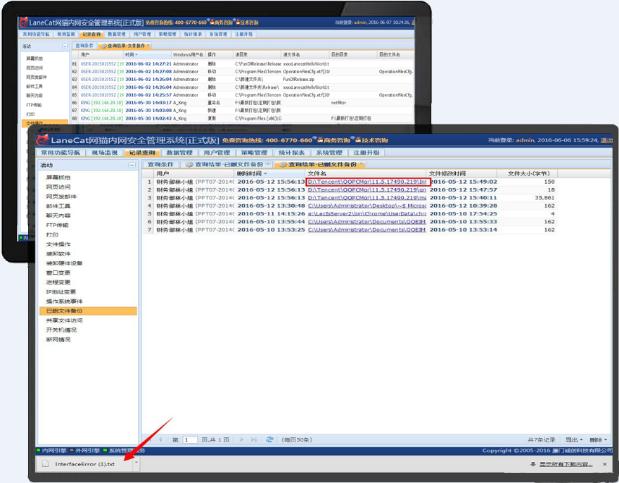
Task: Open the 数据管理 menu tab
Action: click(x=179, y=152)
